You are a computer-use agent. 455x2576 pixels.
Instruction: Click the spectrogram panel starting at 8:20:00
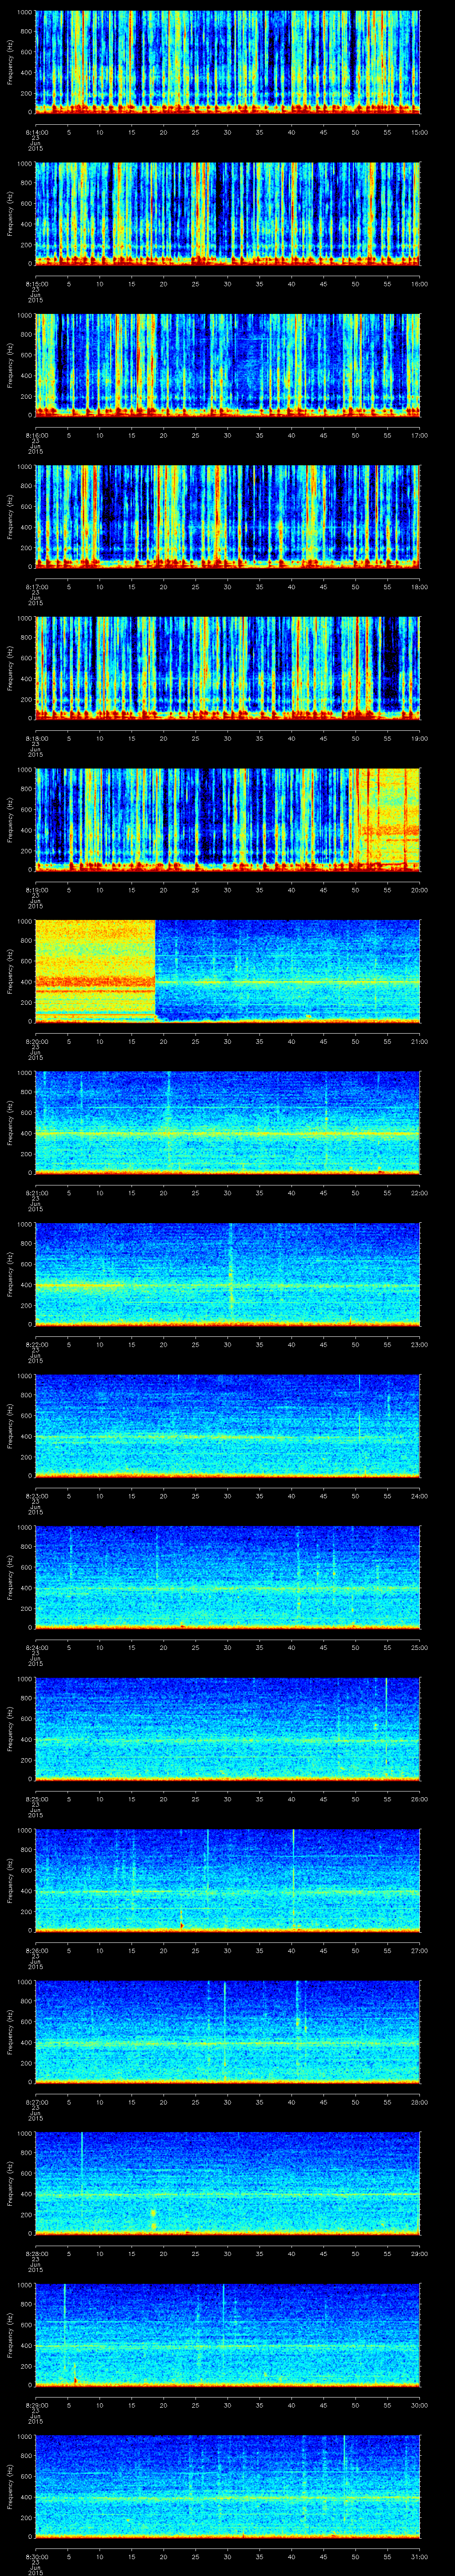coord(228,971)
